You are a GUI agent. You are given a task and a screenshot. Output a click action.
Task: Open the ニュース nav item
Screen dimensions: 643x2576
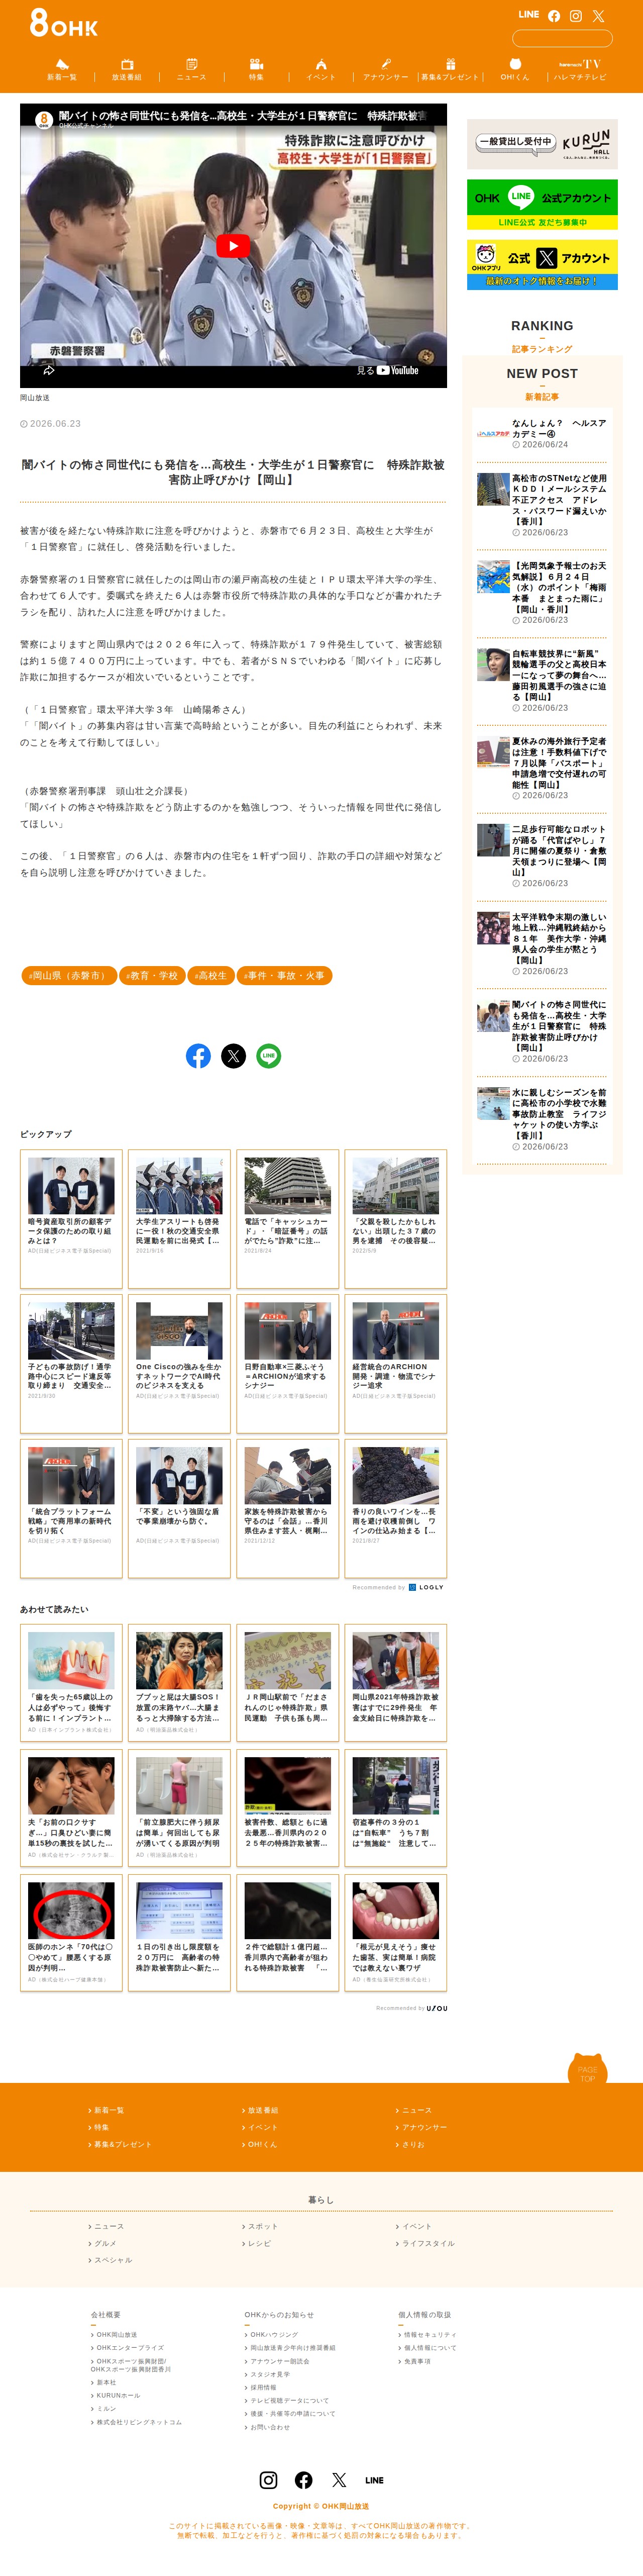click(191, 69)
